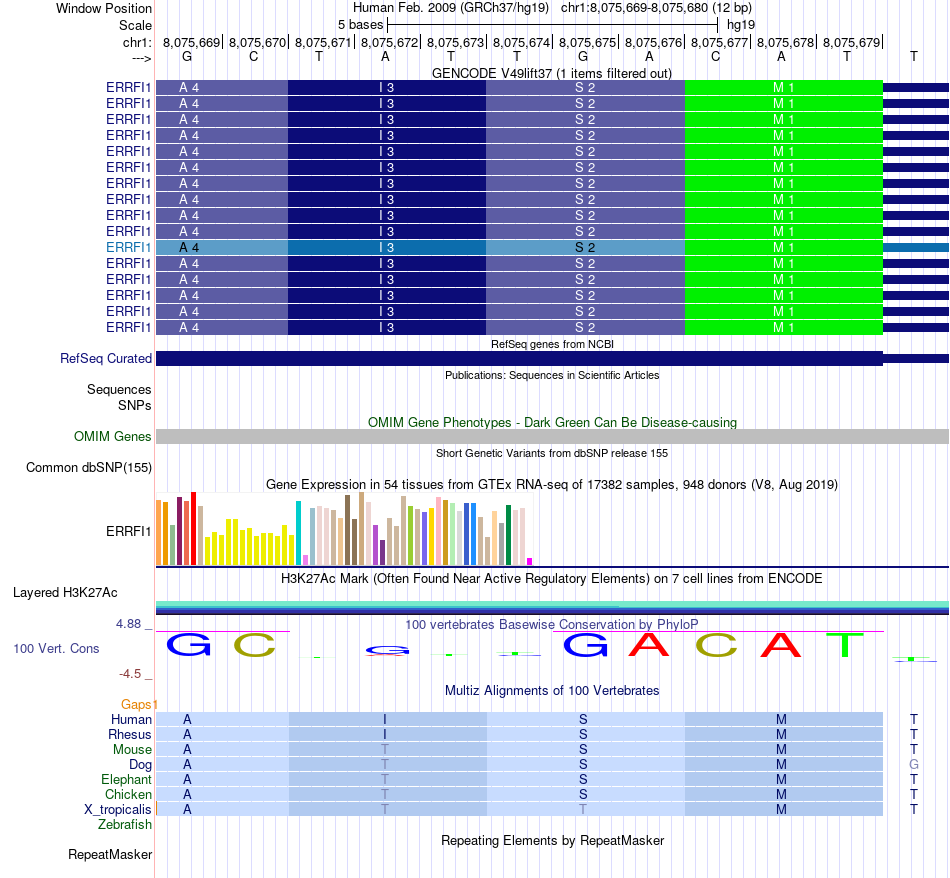The width and height of the screenshot is (950, 878).
Task: Click green 'M 1' start codon in highlighted row
Action: coord(783,247)
